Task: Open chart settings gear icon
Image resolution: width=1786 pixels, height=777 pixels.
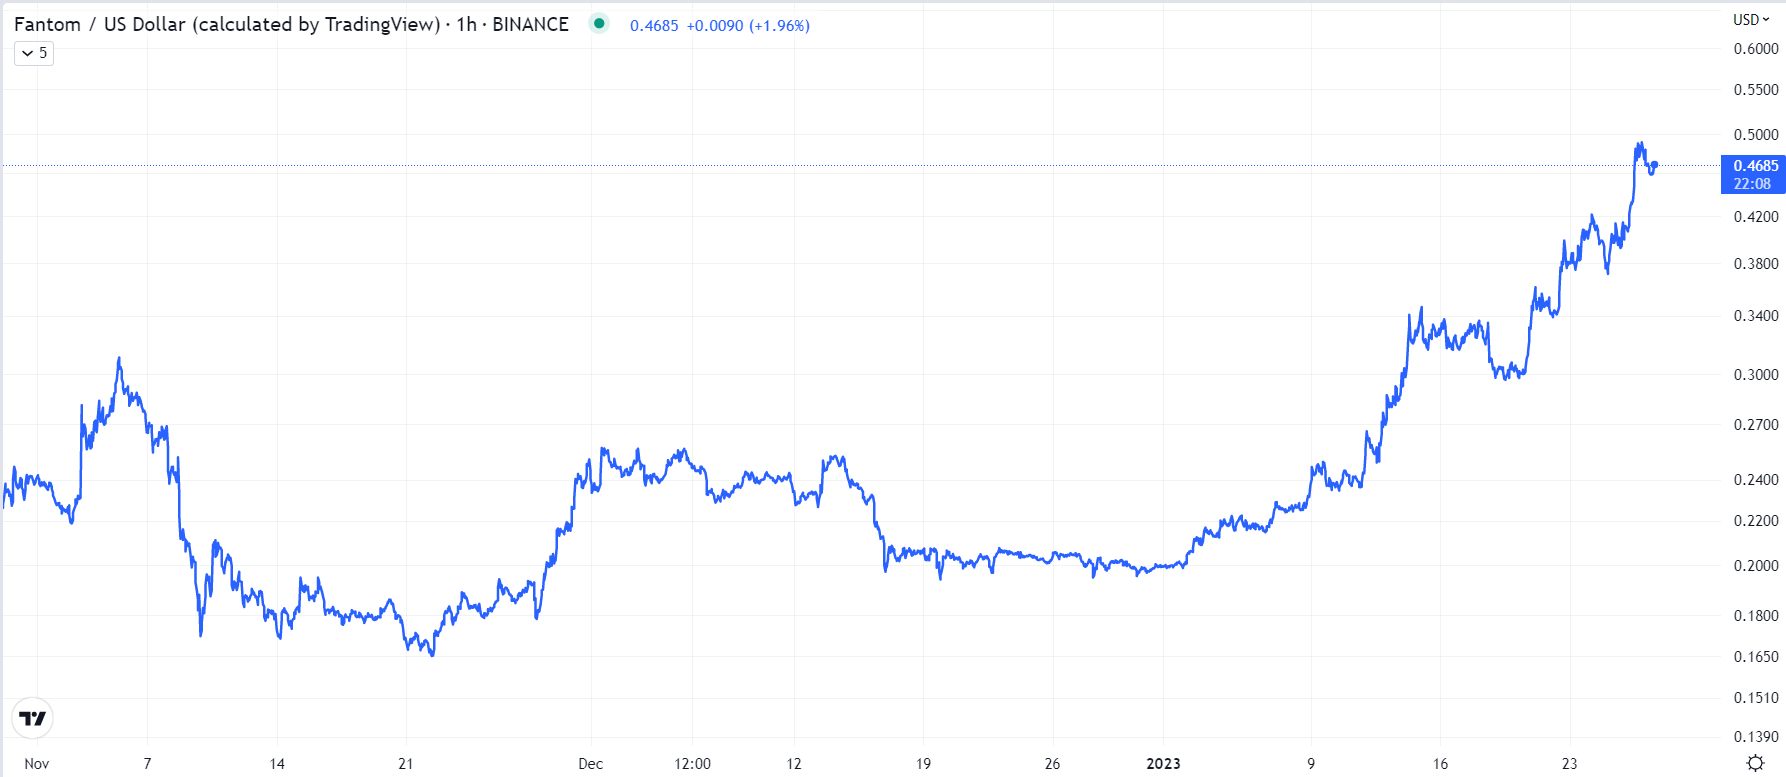Action: 1755,763
